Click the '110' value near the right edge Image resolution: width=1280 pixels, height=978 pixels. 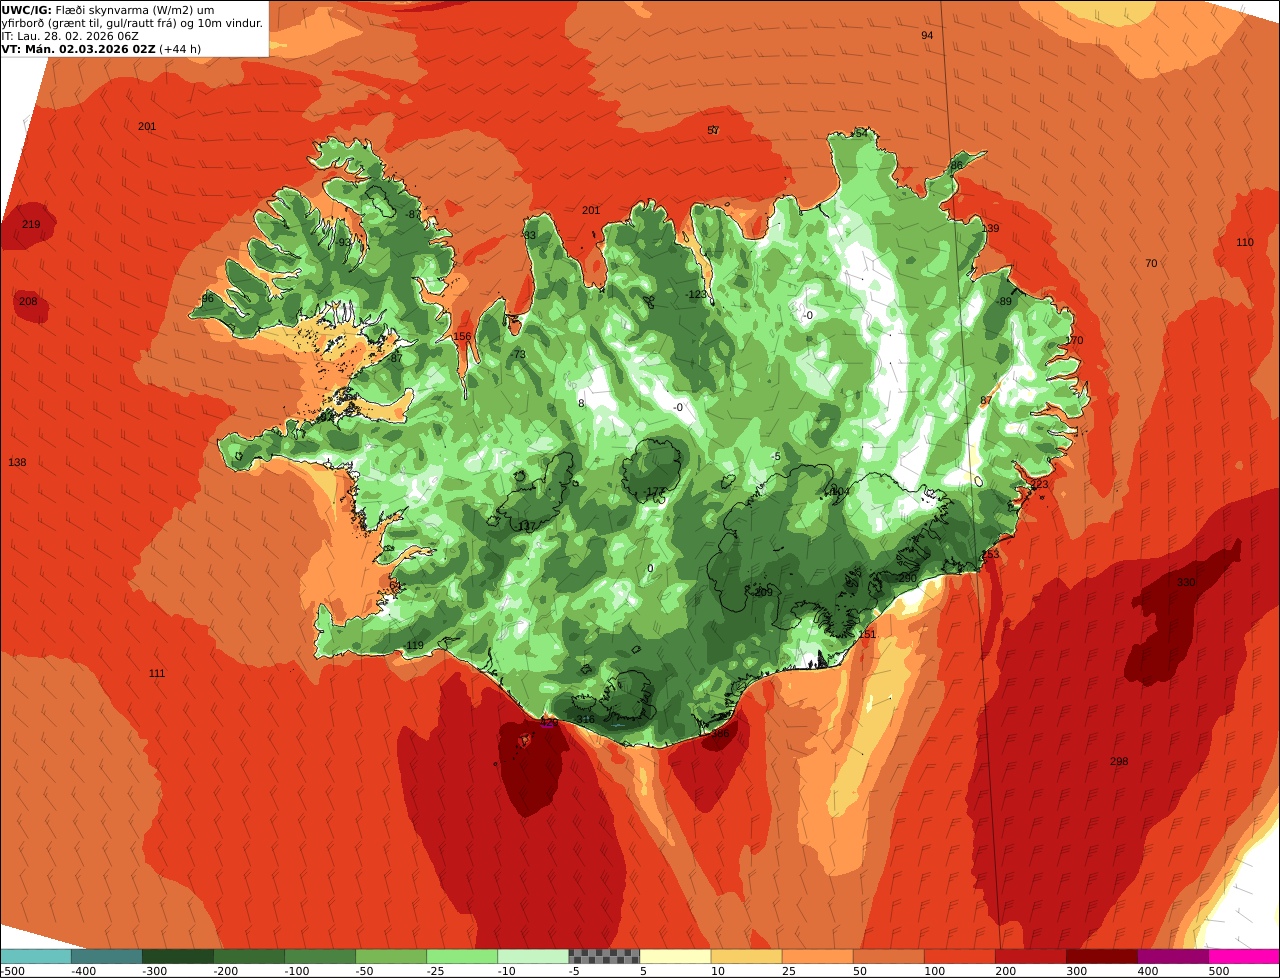(1244, 242)
